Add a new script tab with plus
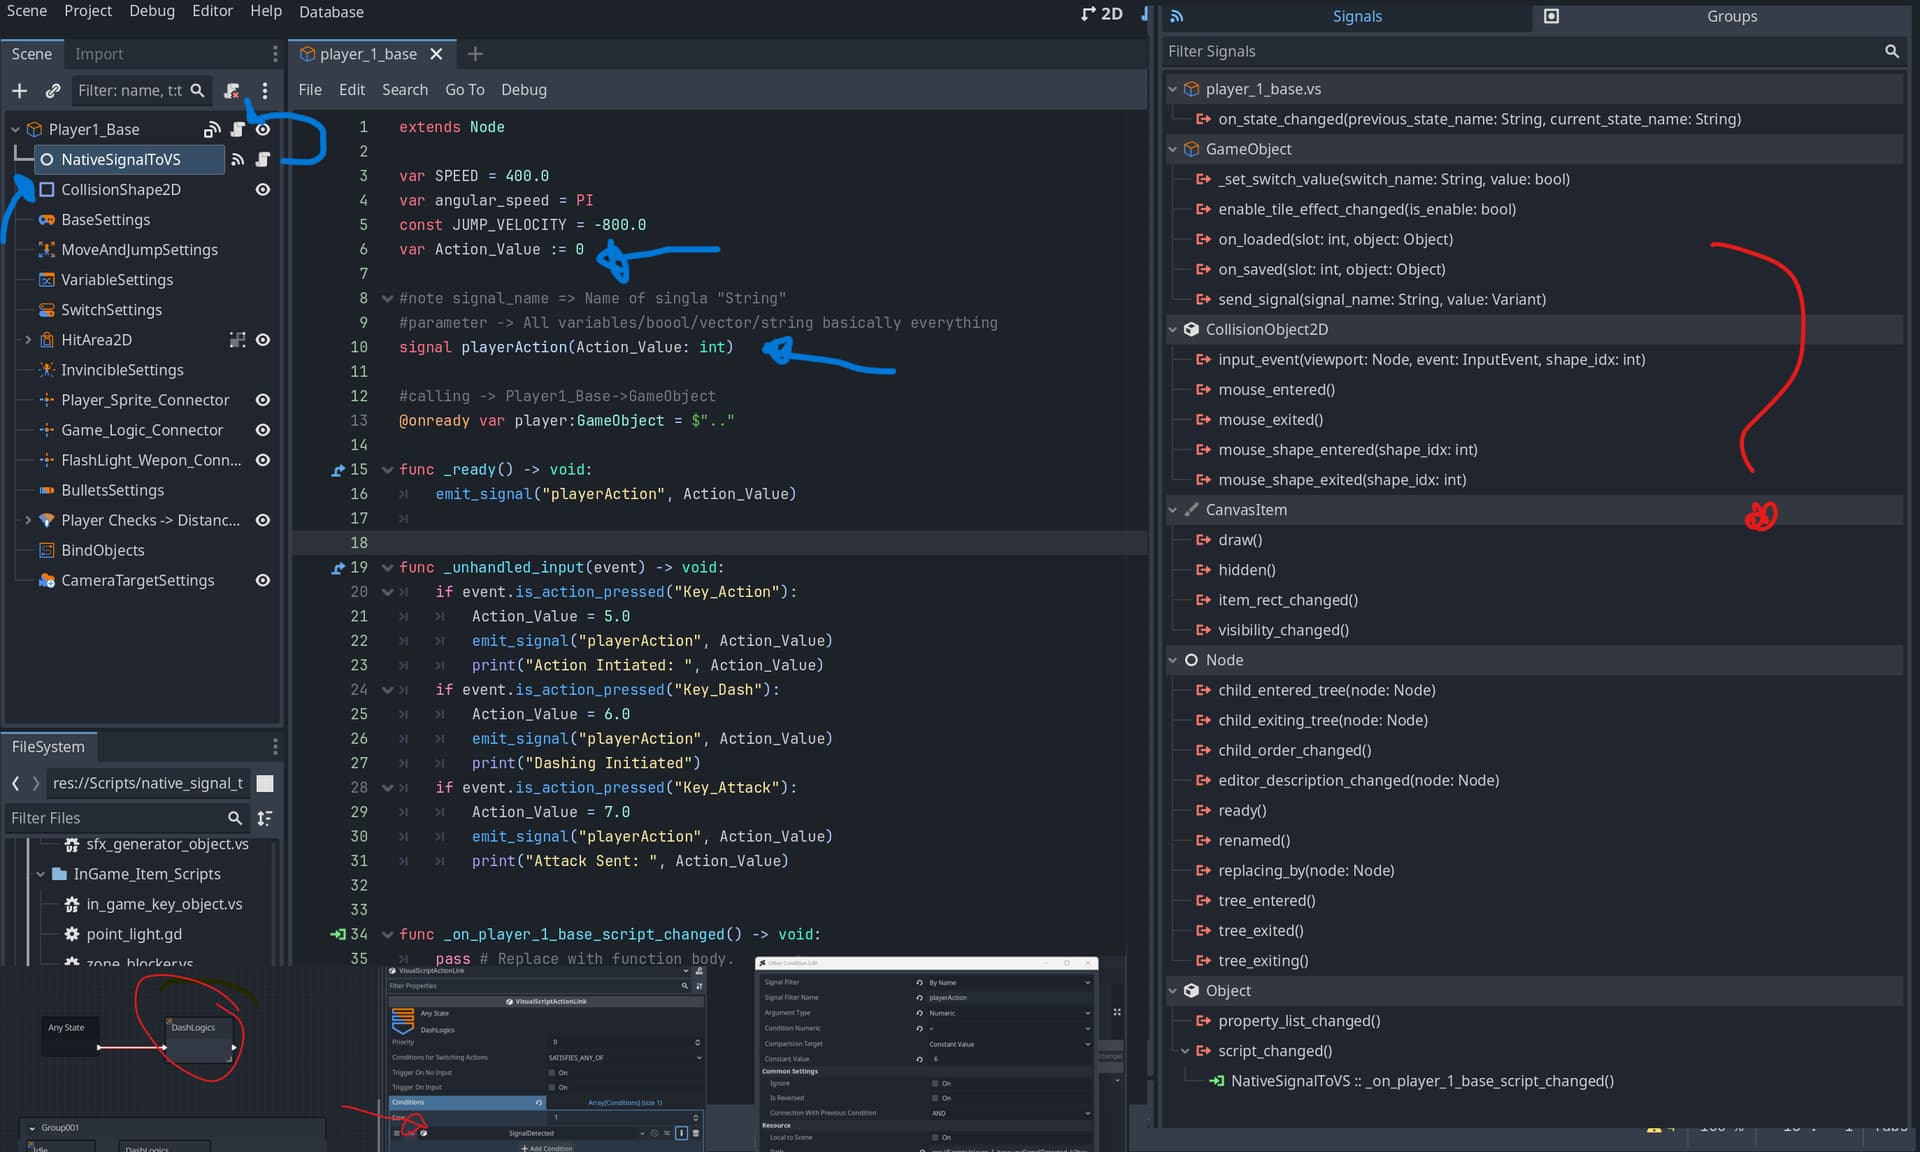The image size is (1920, 1152). click(475, 54)
